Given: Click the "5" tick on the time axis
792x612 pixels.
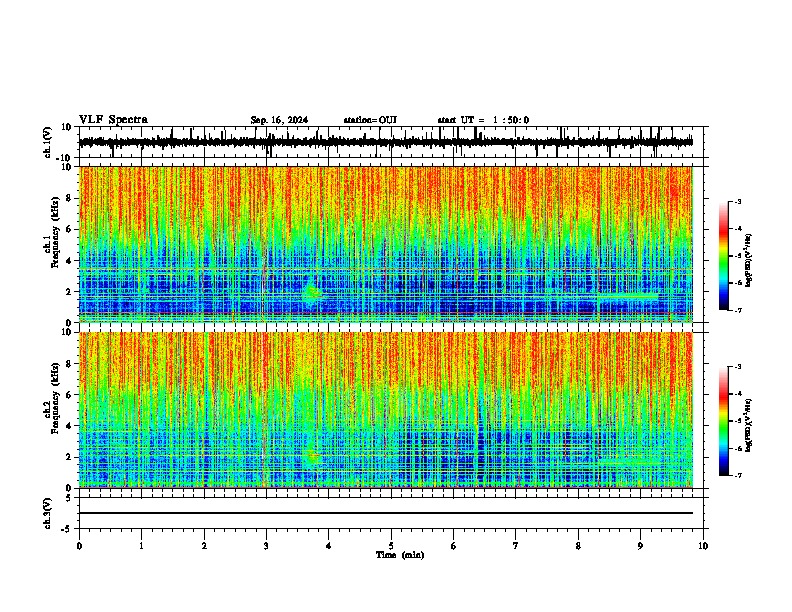Looking at the screenshot, I should pos(391,546).
